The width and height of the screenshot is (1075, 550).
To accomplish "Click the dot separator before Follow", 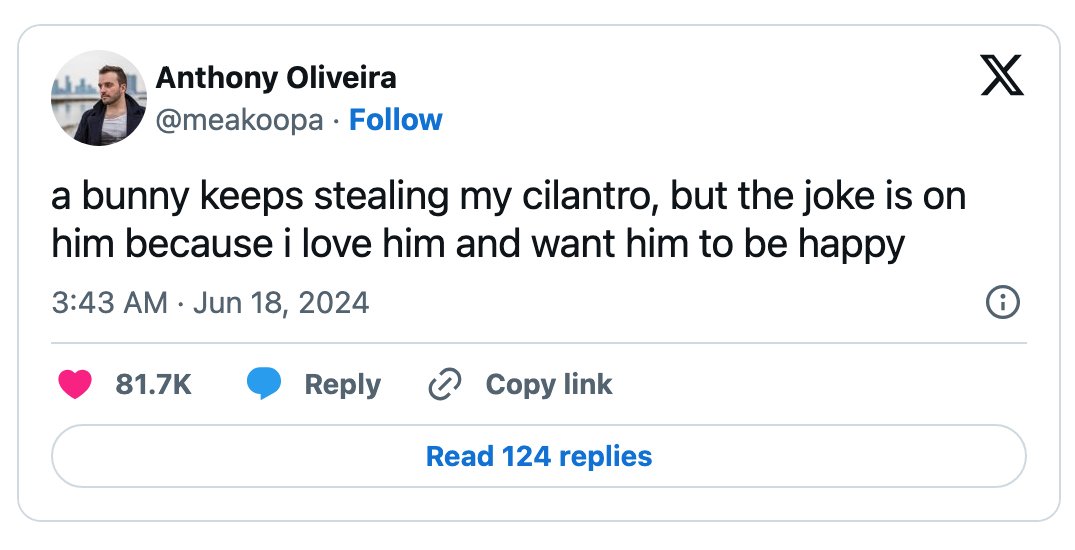I will 336,121.
